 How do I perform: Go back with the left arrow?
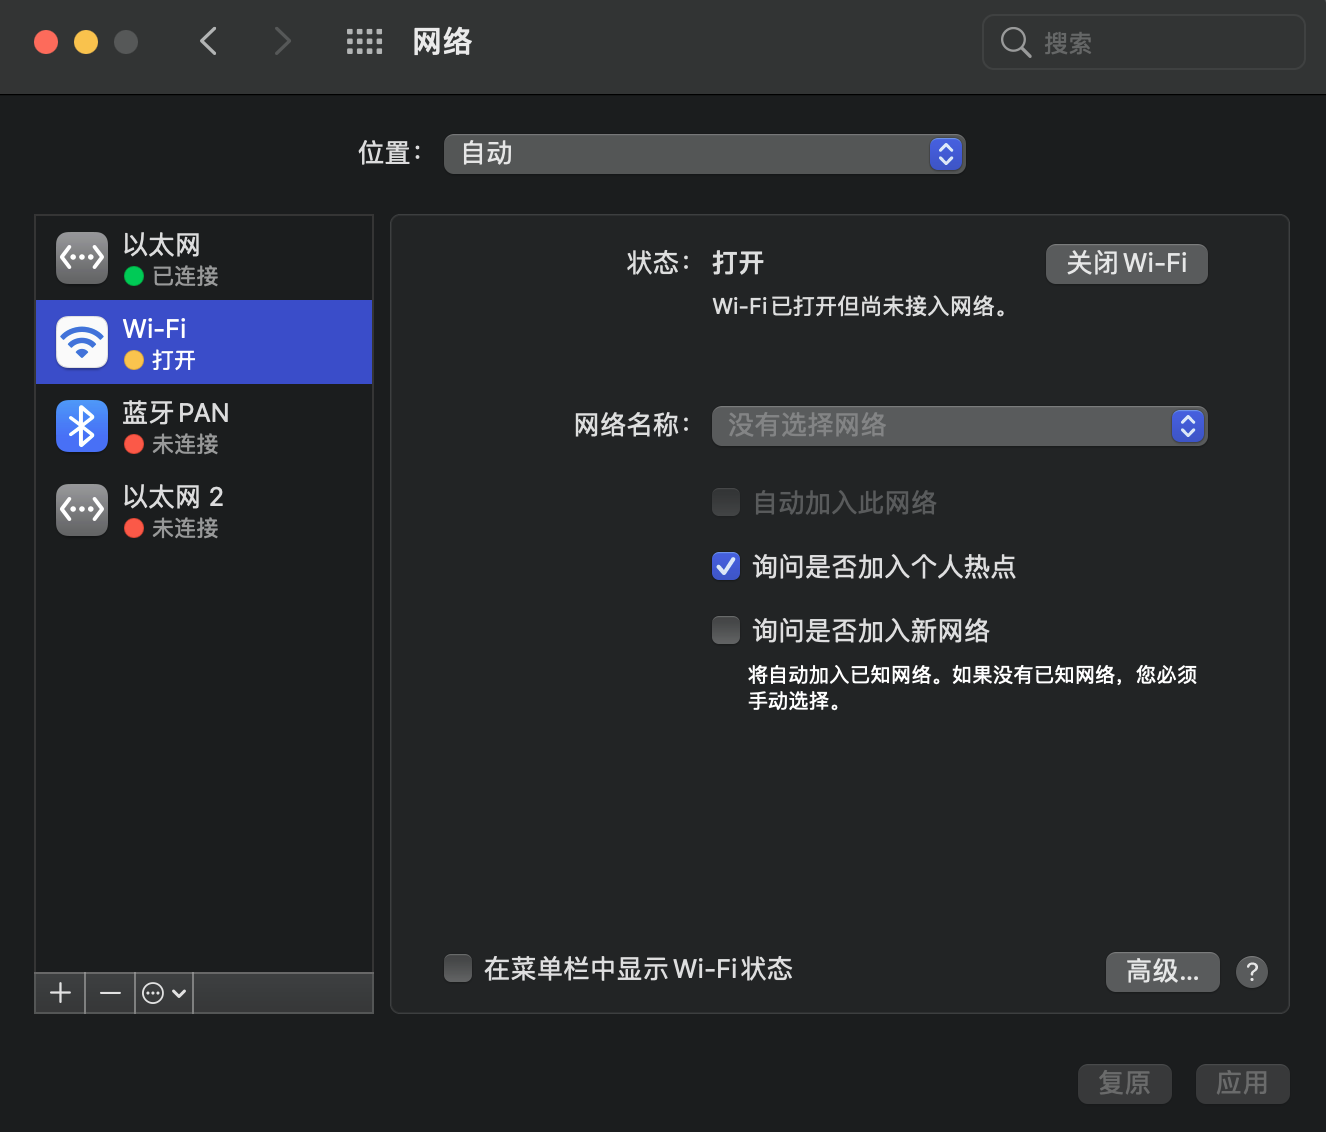click(208, 41)
